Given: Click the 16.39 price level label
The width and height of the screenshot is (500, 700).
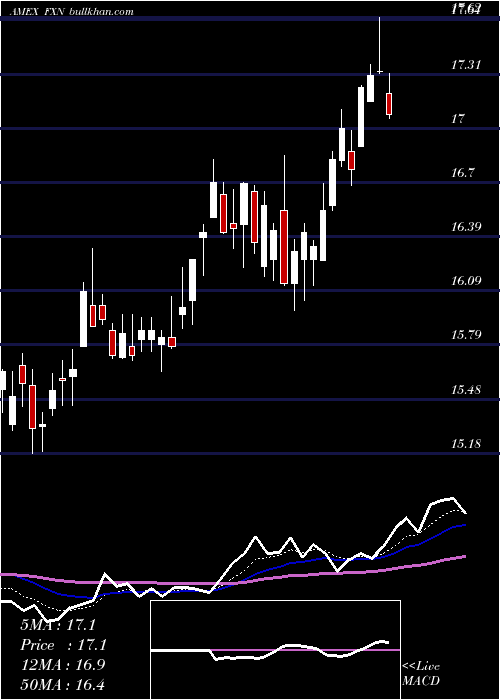Looking at the screenshot, I should (466, 227).
